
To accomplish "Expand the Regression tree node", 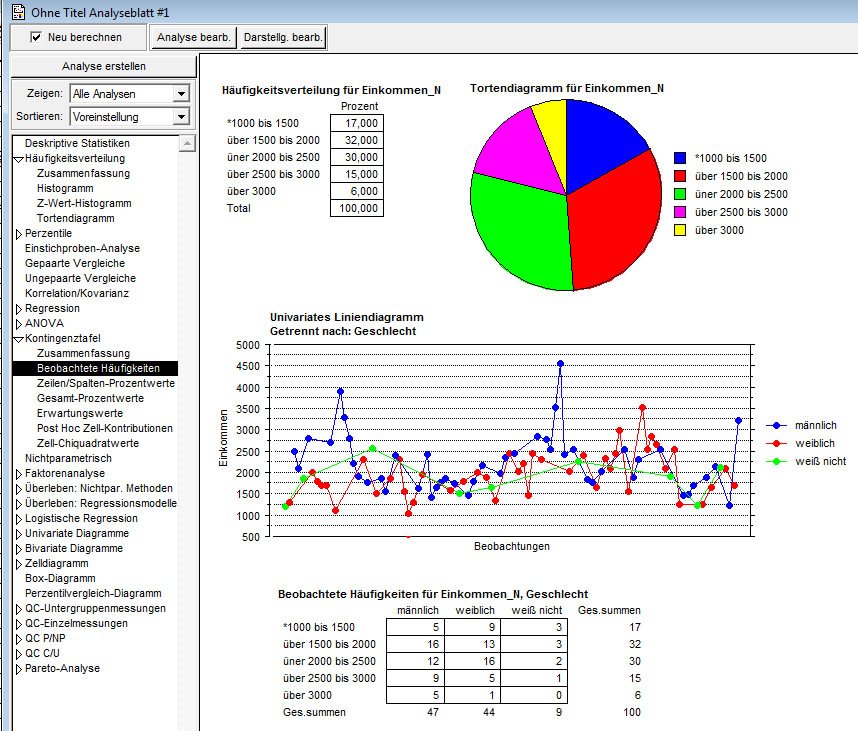I will tap(19, 309).
